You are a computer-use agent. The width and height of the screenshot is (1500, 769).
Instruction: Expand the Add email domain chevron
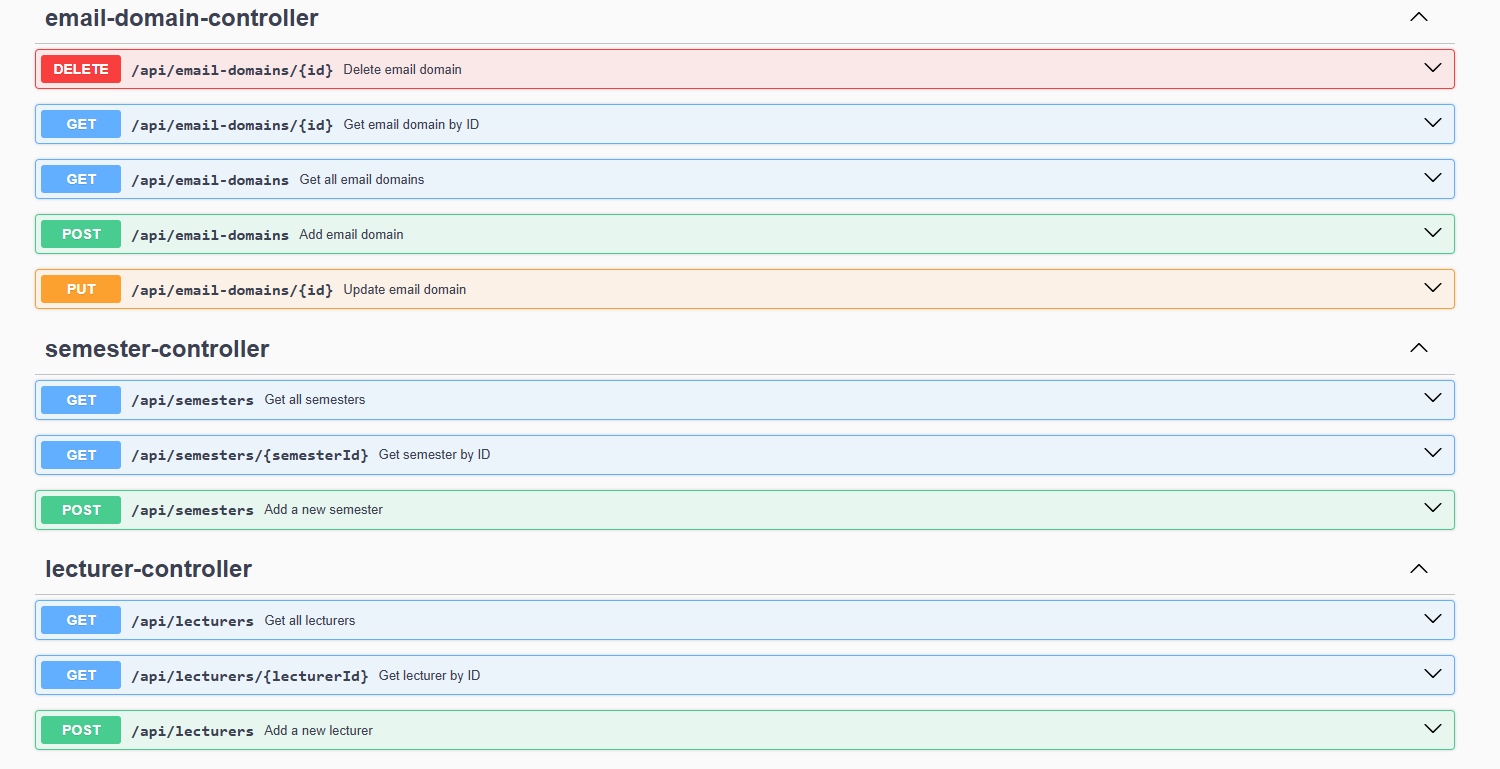pyautogui.click(x=1432, y=233)
